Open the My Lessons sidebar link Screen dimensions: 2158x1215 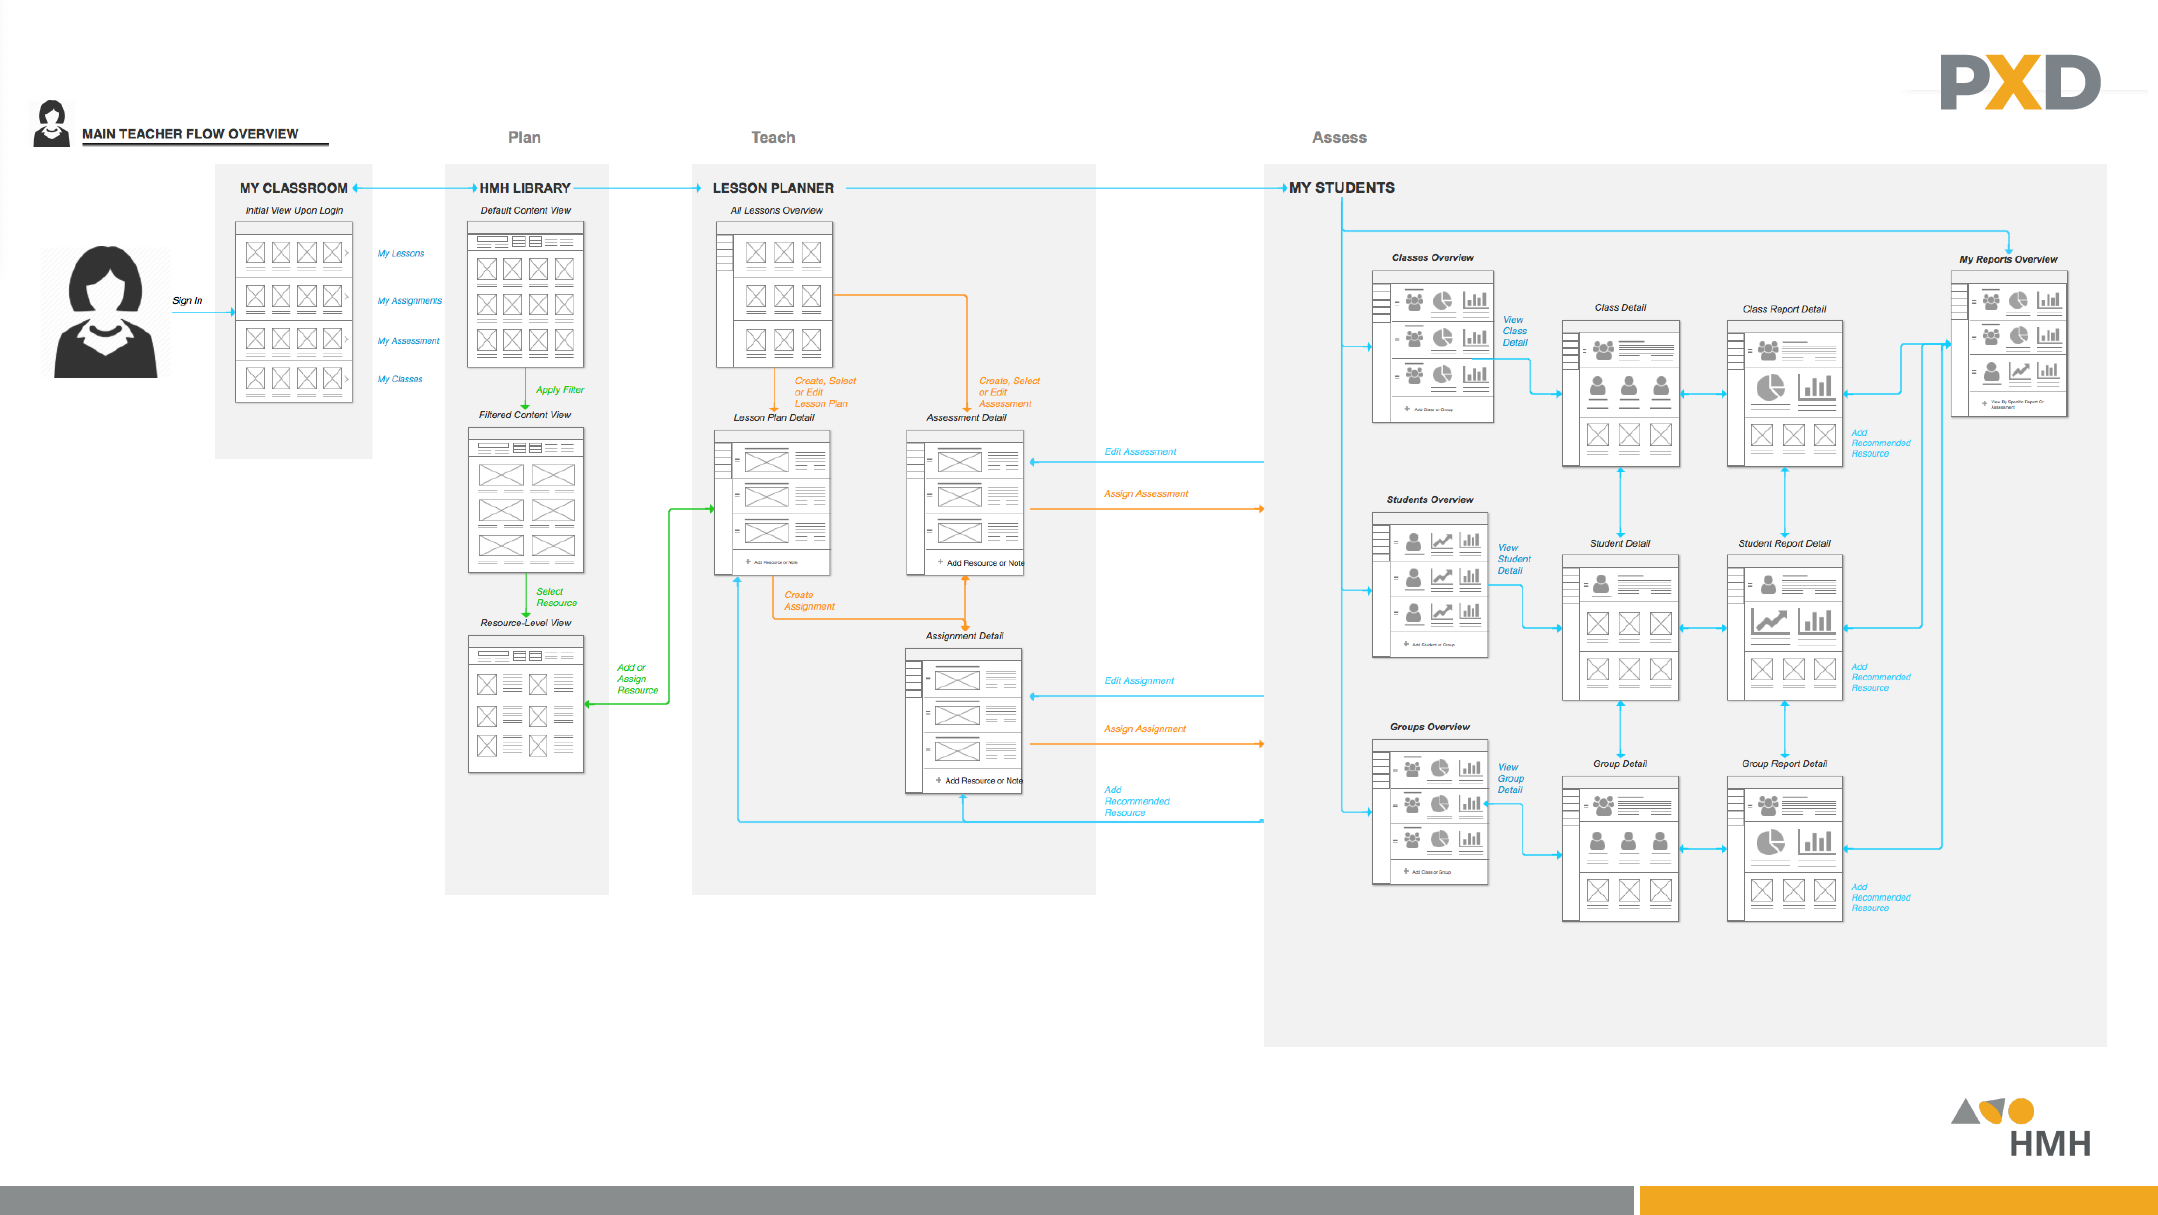(x=400, y=253)
